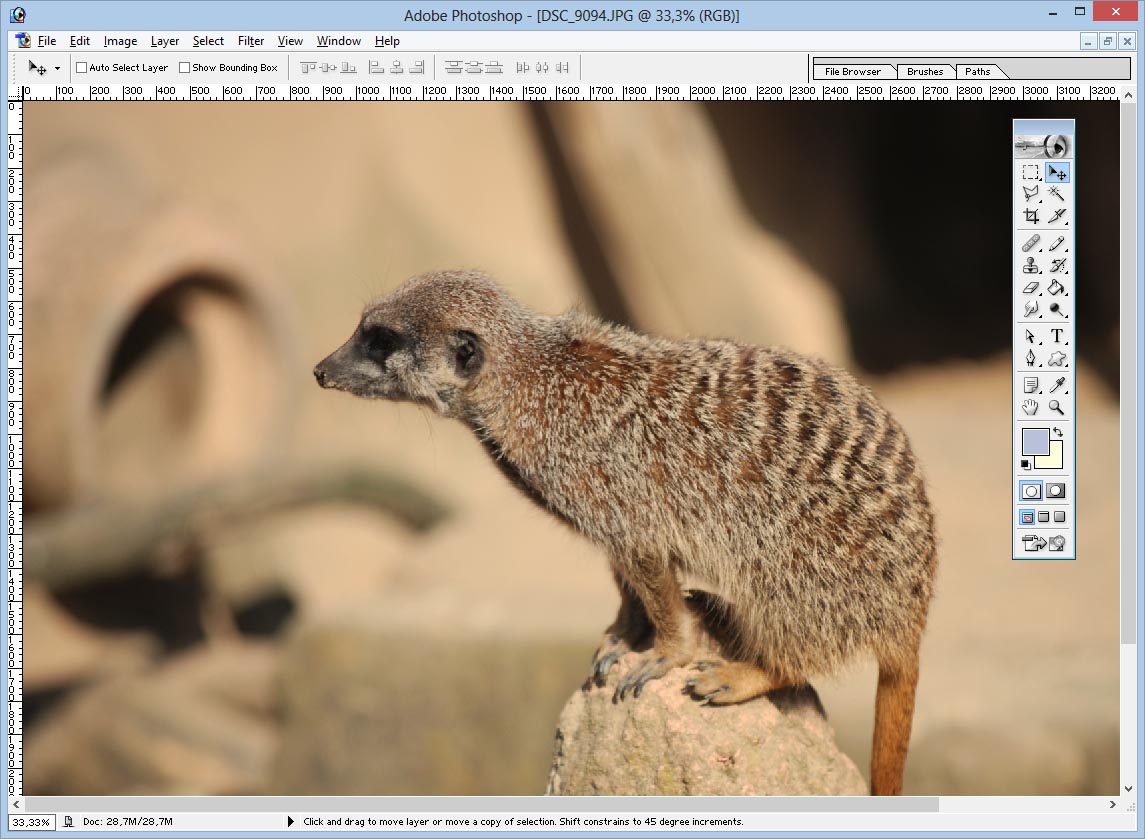Enable Show Bounding Box checkbox

tap(185, 68)
